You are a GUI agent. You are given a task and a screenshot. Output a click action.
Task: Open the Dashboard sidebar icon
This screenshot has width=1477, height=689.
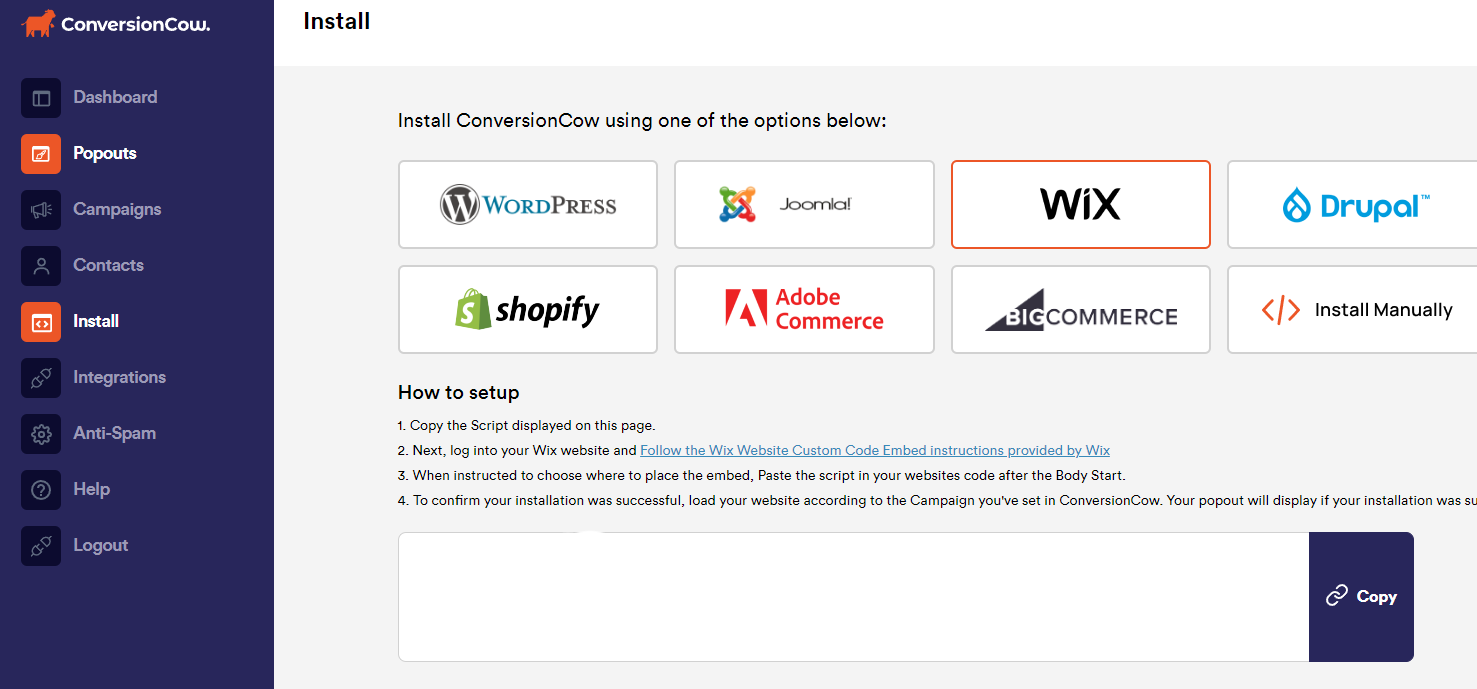tap(41, 98)
